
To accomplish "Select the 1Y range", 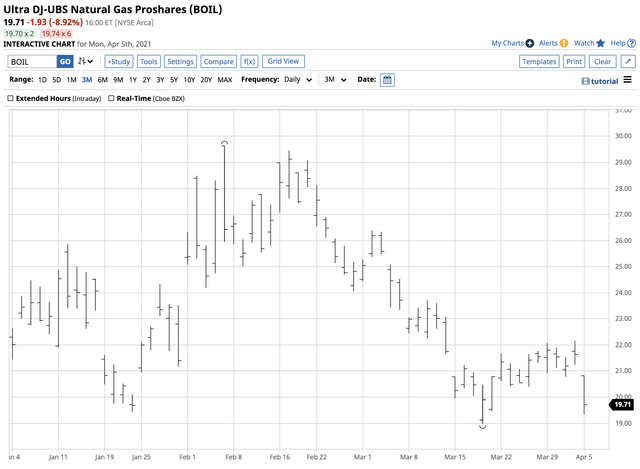I will (133, 80).
